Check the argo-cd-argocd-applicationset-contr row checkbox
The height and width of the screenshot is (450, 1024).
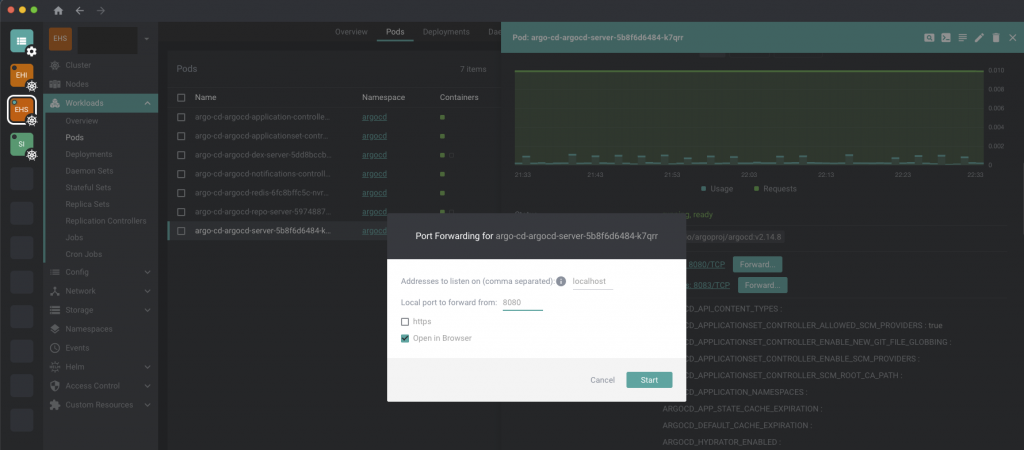tap(182, 137)
